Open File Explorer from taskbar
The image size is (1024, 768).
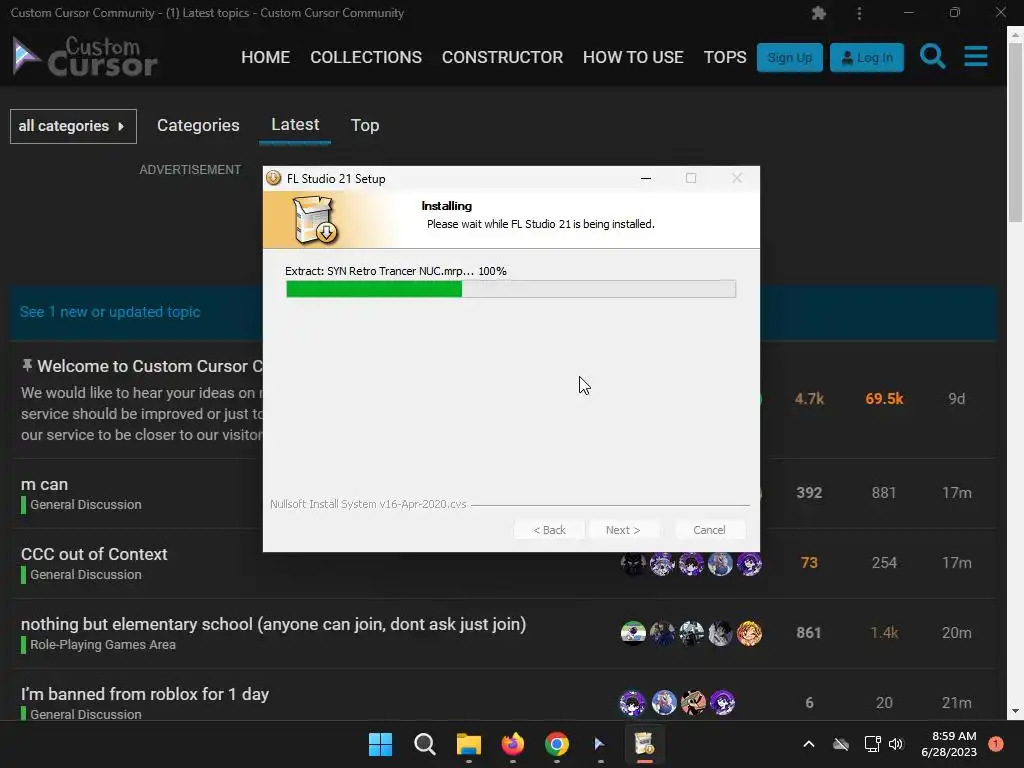468,744
